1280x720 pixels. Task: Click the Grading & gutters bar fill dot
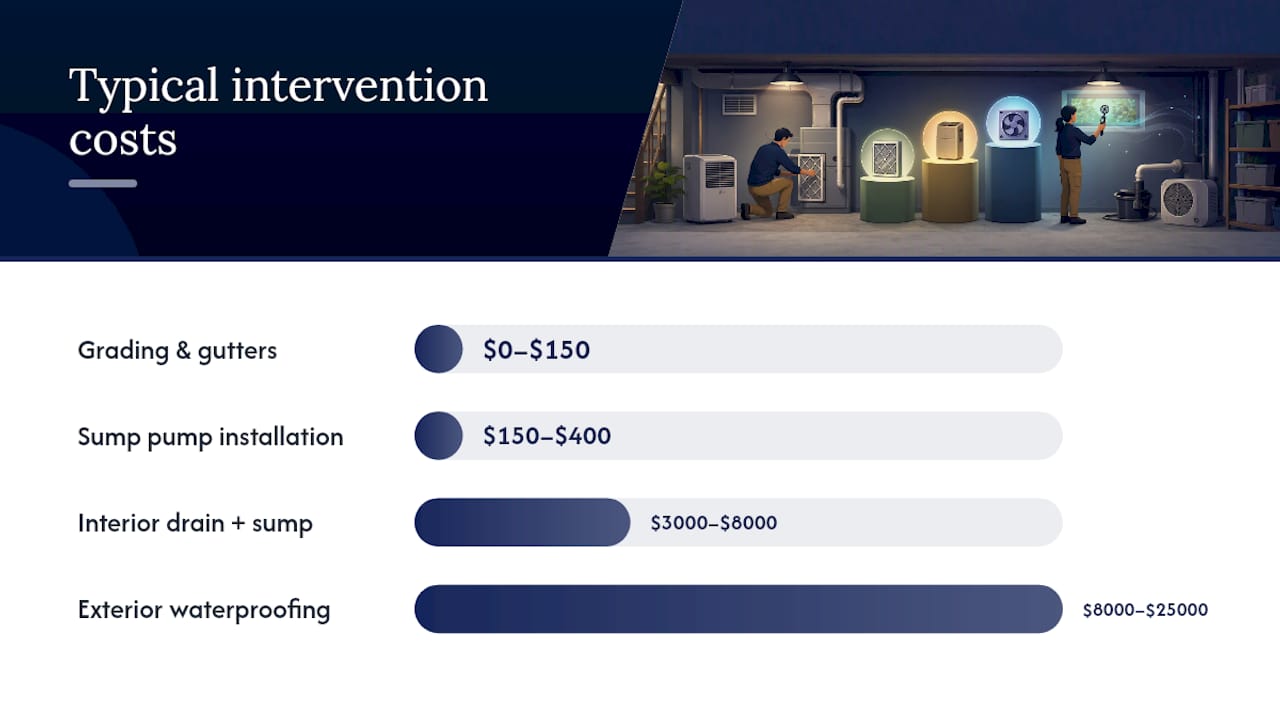438,349
